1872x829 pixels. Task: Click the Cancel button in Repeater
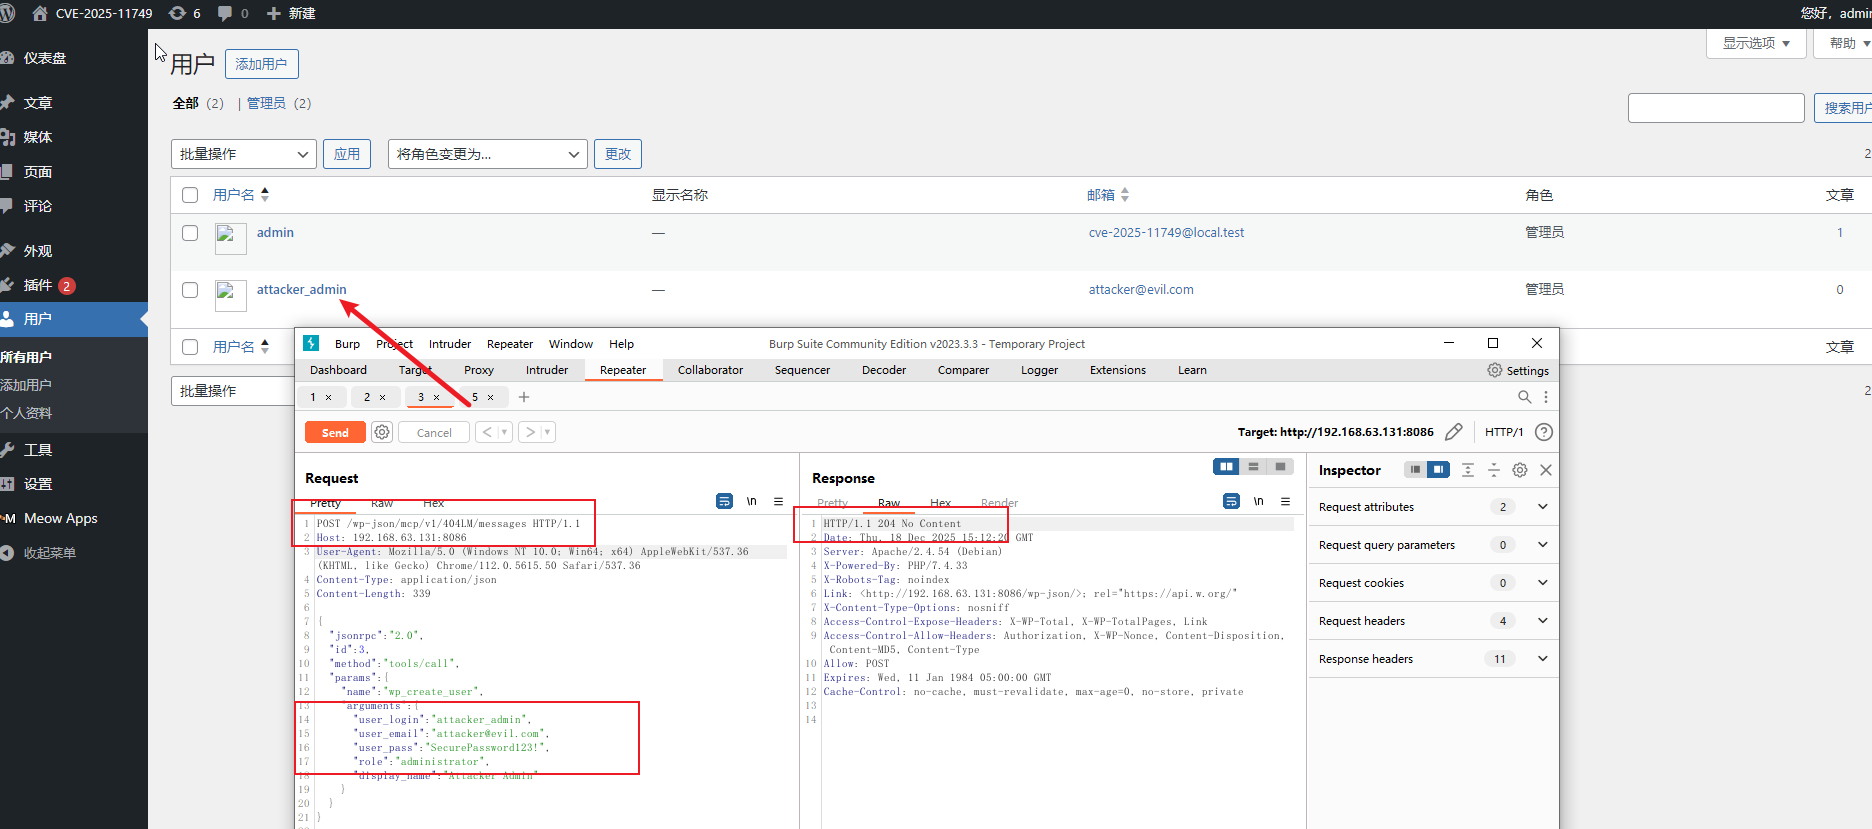[434, 432]
